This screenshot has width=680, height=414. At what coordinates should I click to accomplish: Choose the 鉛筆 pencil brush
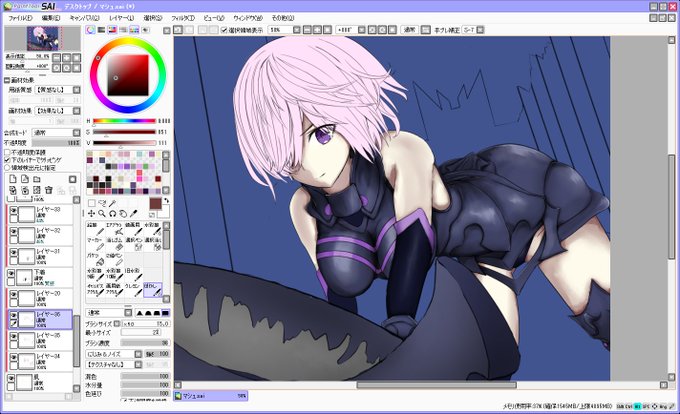coord(95,229)
